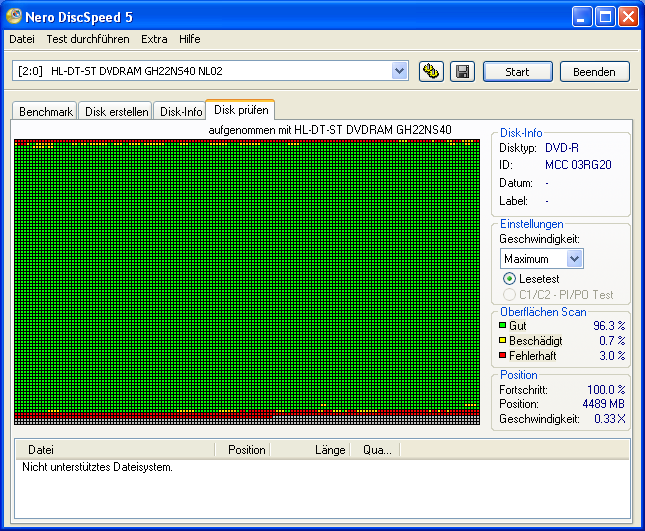Expand the Maximum speed dropdown
Screen dimensions: 645x531
[574, 259]
